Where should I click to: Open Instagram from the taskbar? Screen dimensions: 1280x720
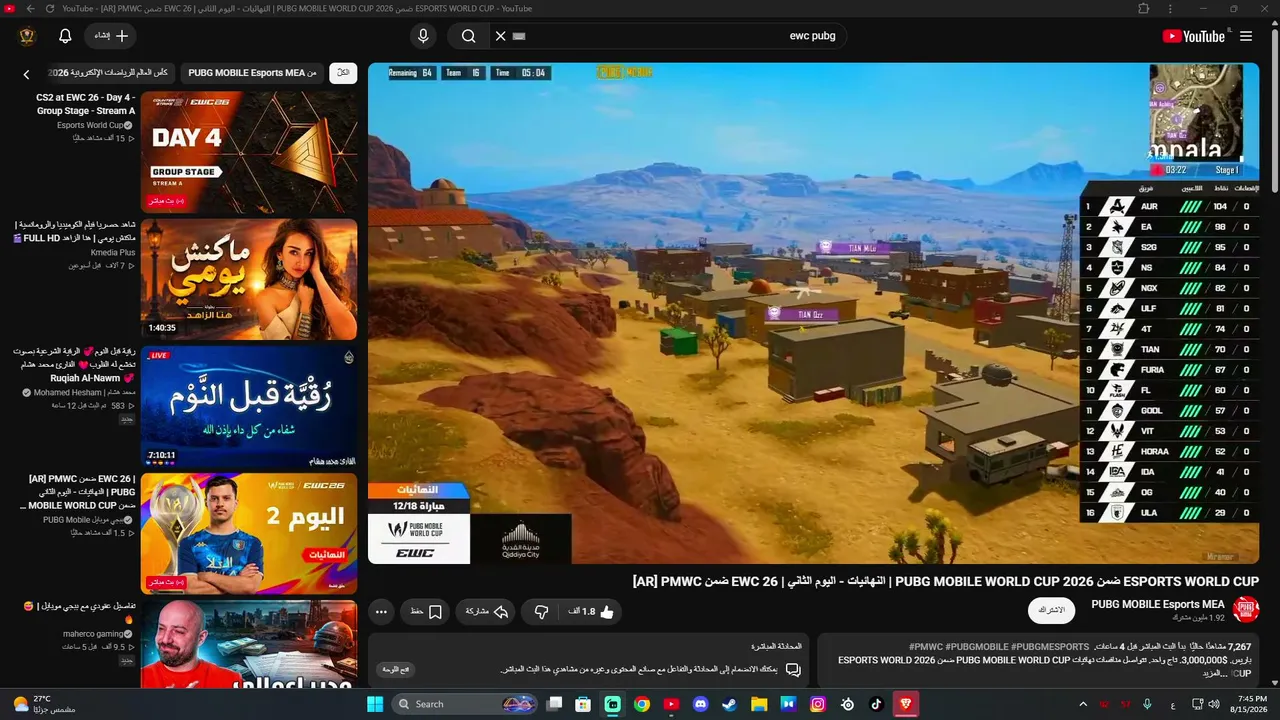pyautogui.click(x=818, y=704)
